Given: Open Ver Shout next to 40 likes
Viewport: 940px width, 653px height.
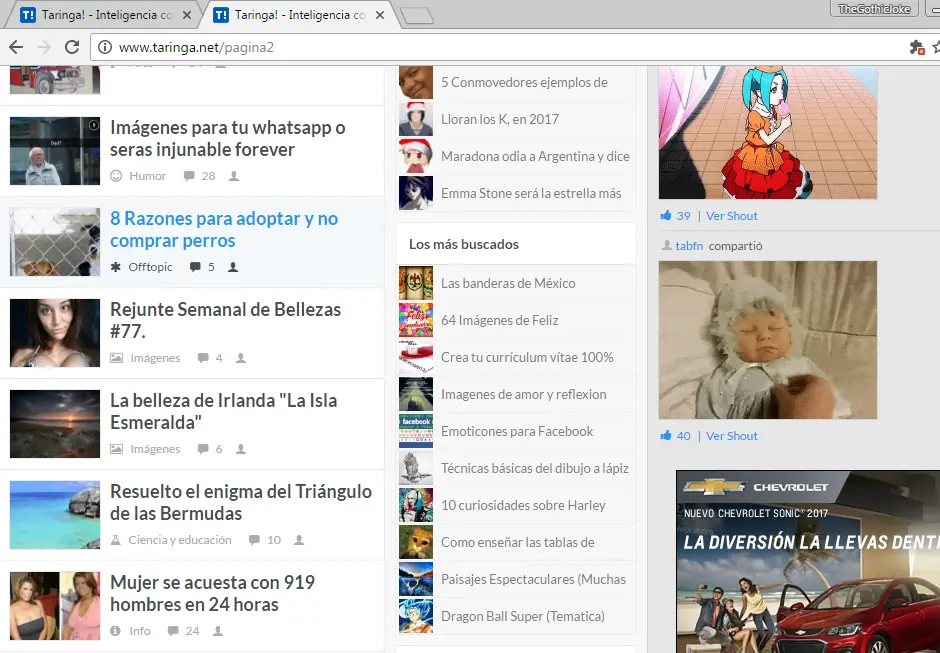Looking at the screenshot, I should 731,436.
